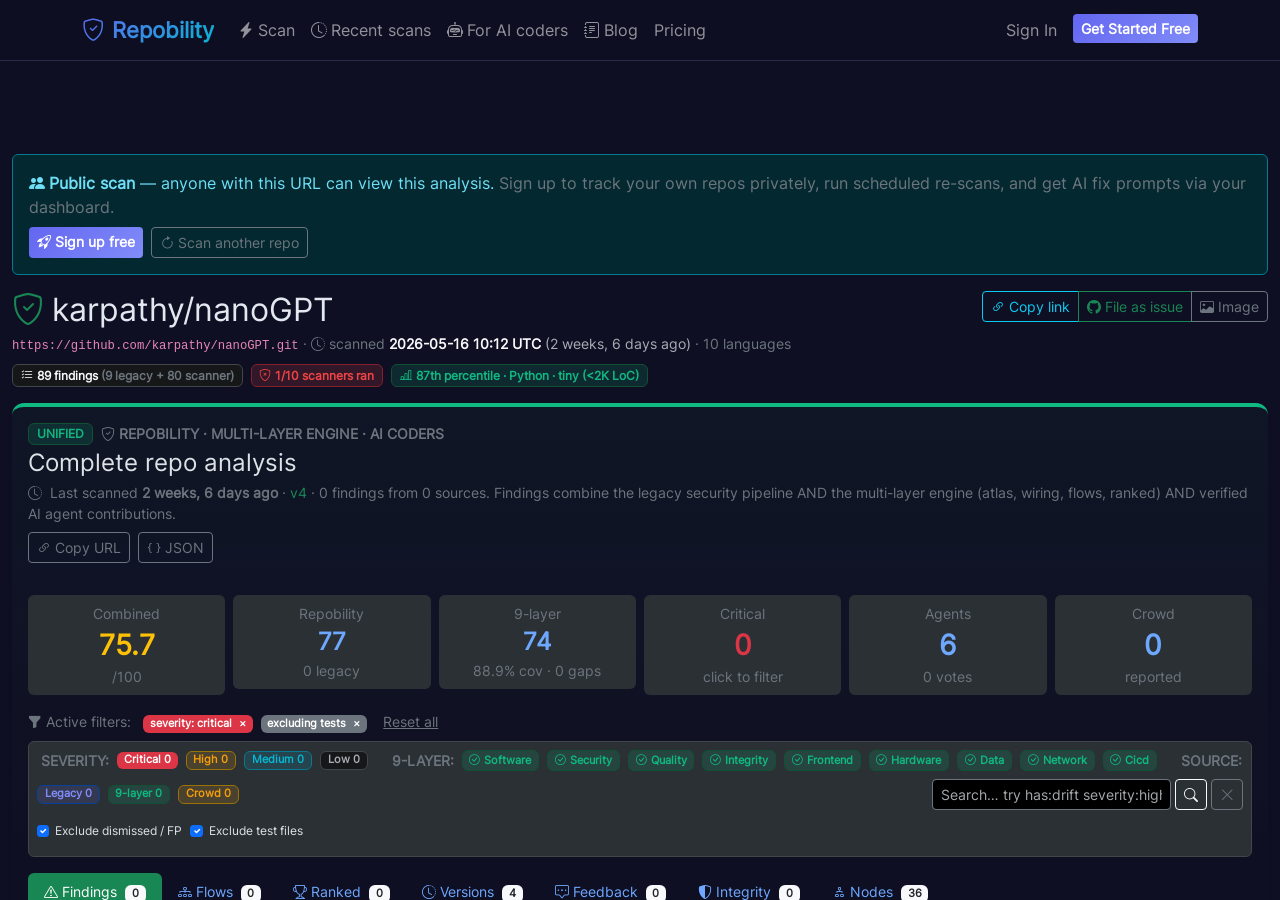Switch to the Integrity tab
This screenshot has height=900, width=1280.
pos(749,891)
